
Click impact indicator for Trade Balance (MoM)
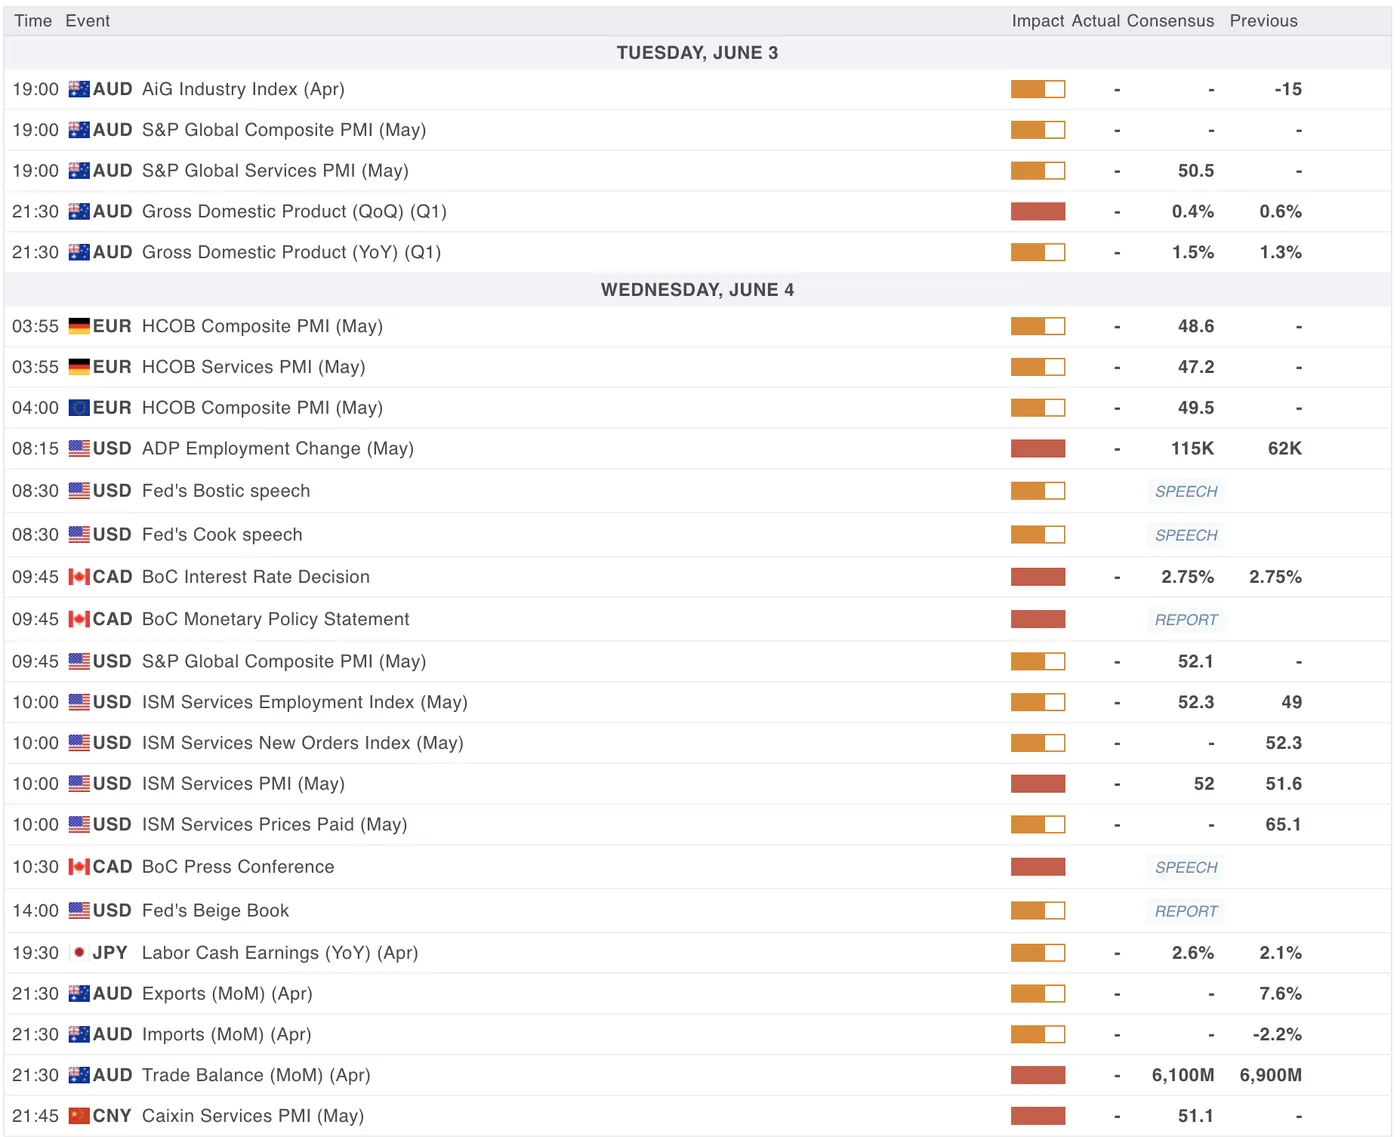click(1038, 1075)
